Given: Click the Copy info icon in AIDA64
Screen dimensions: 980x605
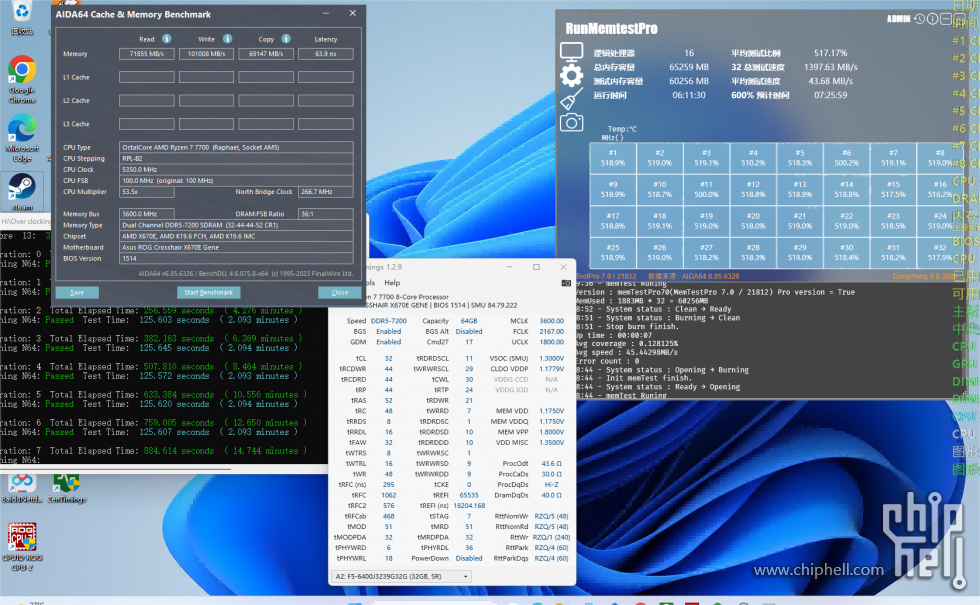Looking at the screenshot, I should (x=286, y=39).
